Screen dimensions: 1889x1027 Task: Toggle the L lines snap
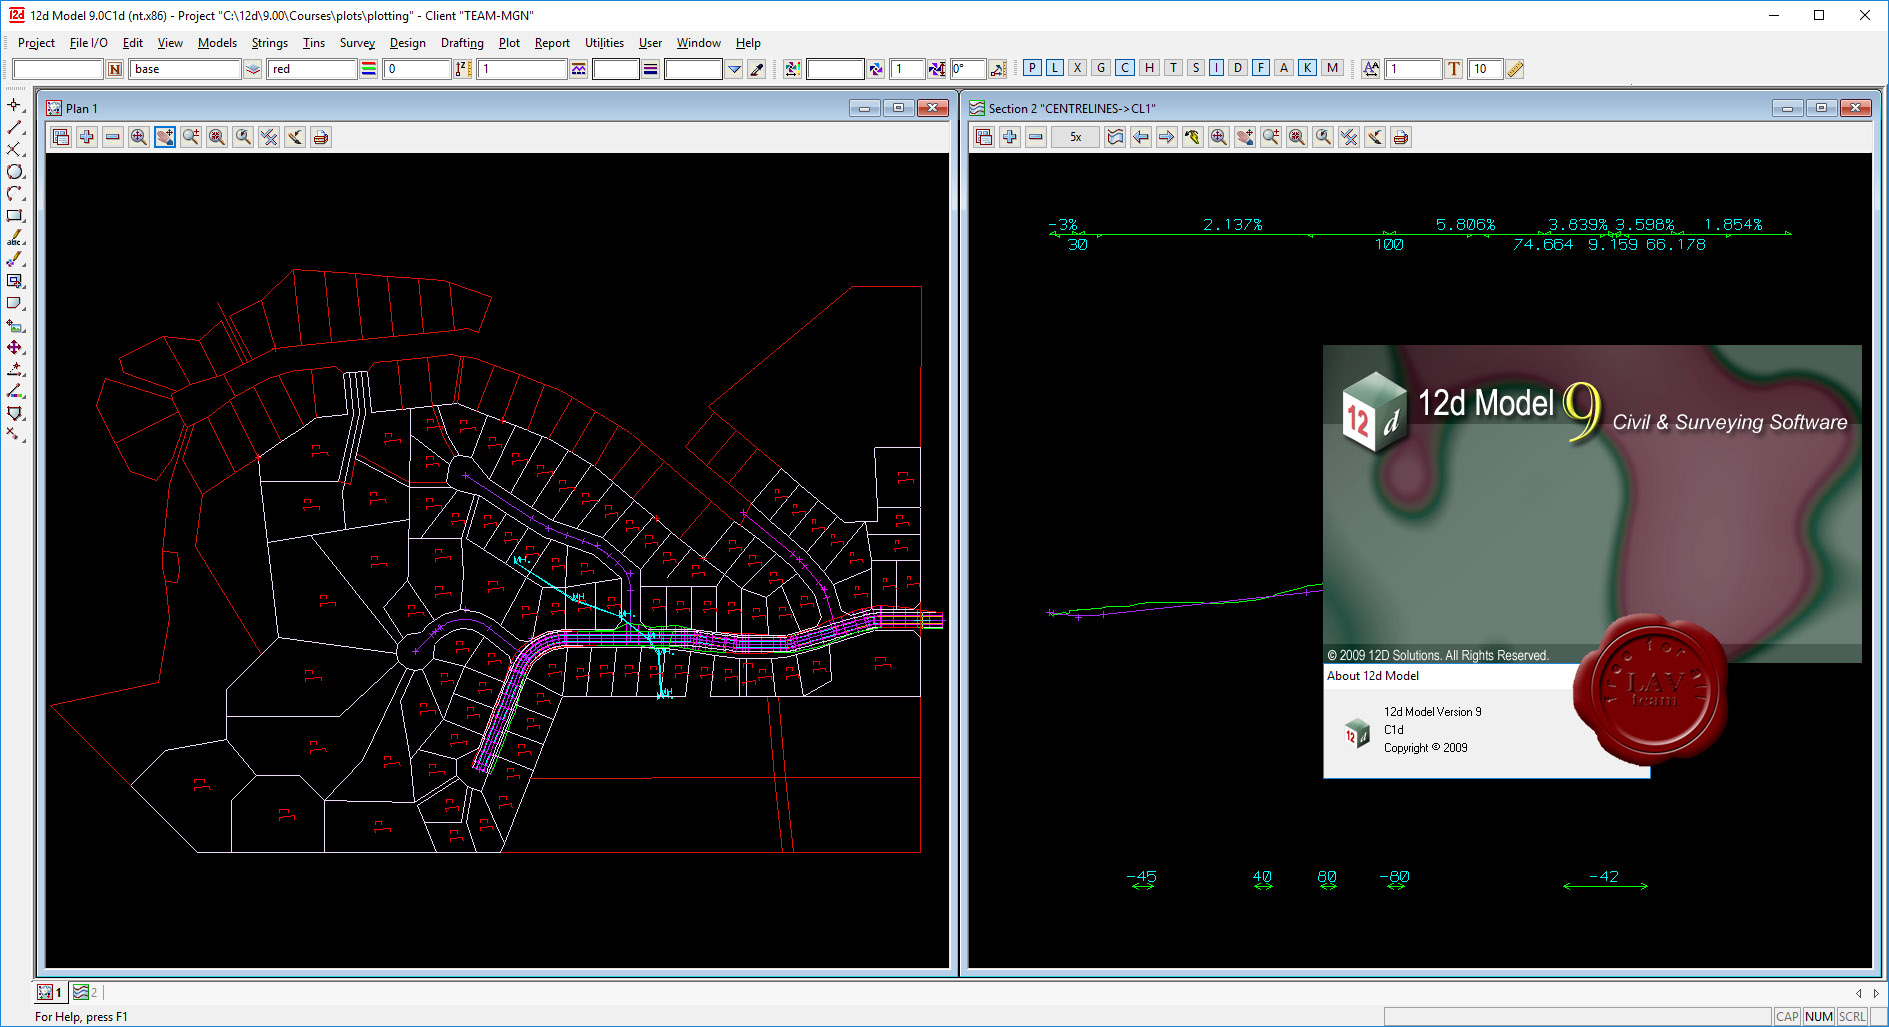(x=1055, y=68)
